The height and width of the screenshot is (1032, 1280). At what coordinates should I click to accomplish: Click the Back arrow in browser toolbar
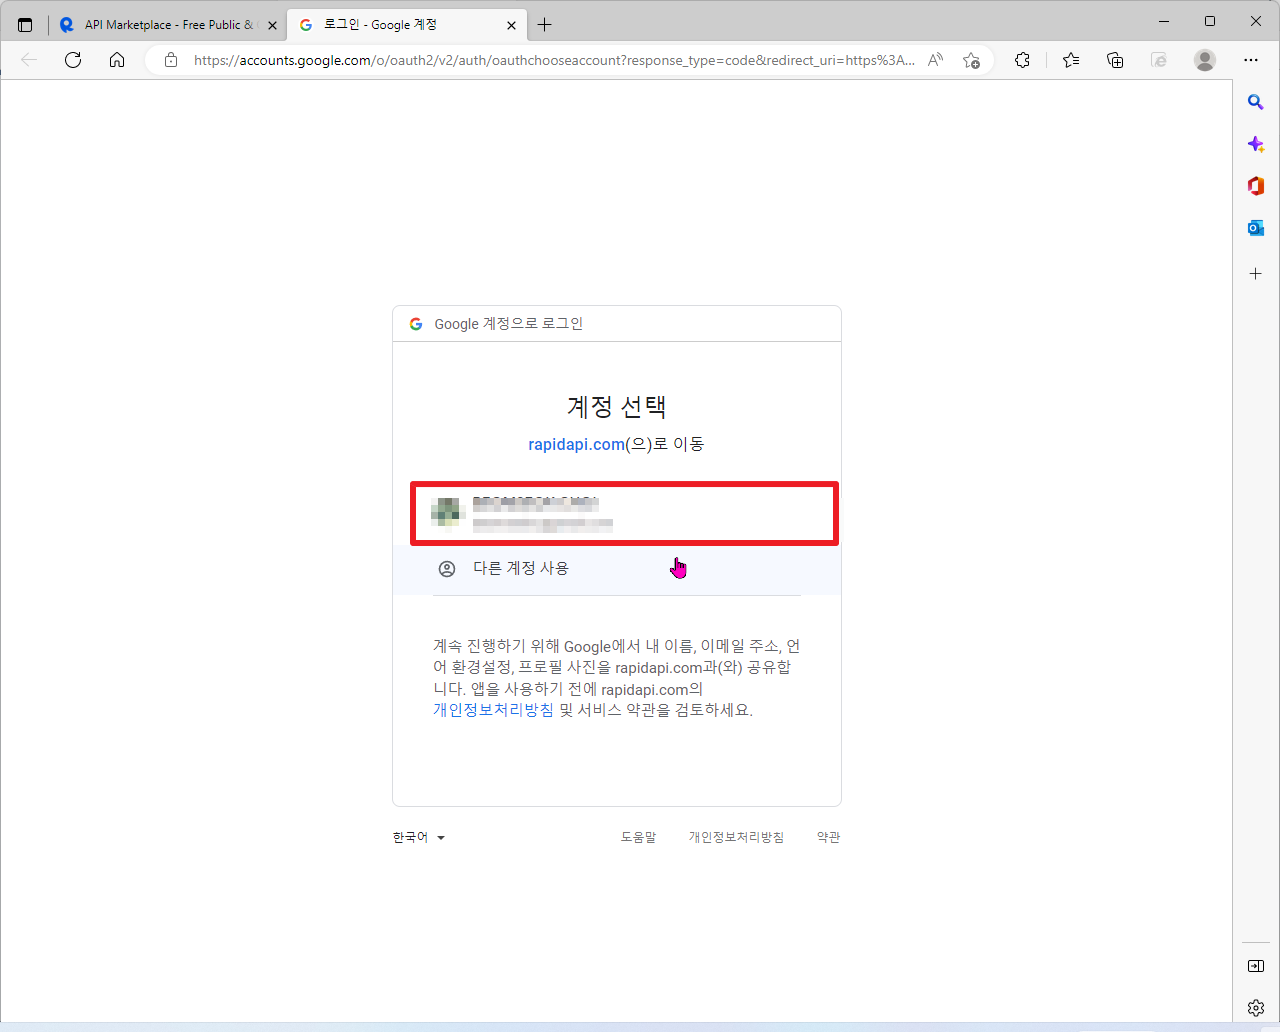29,60
